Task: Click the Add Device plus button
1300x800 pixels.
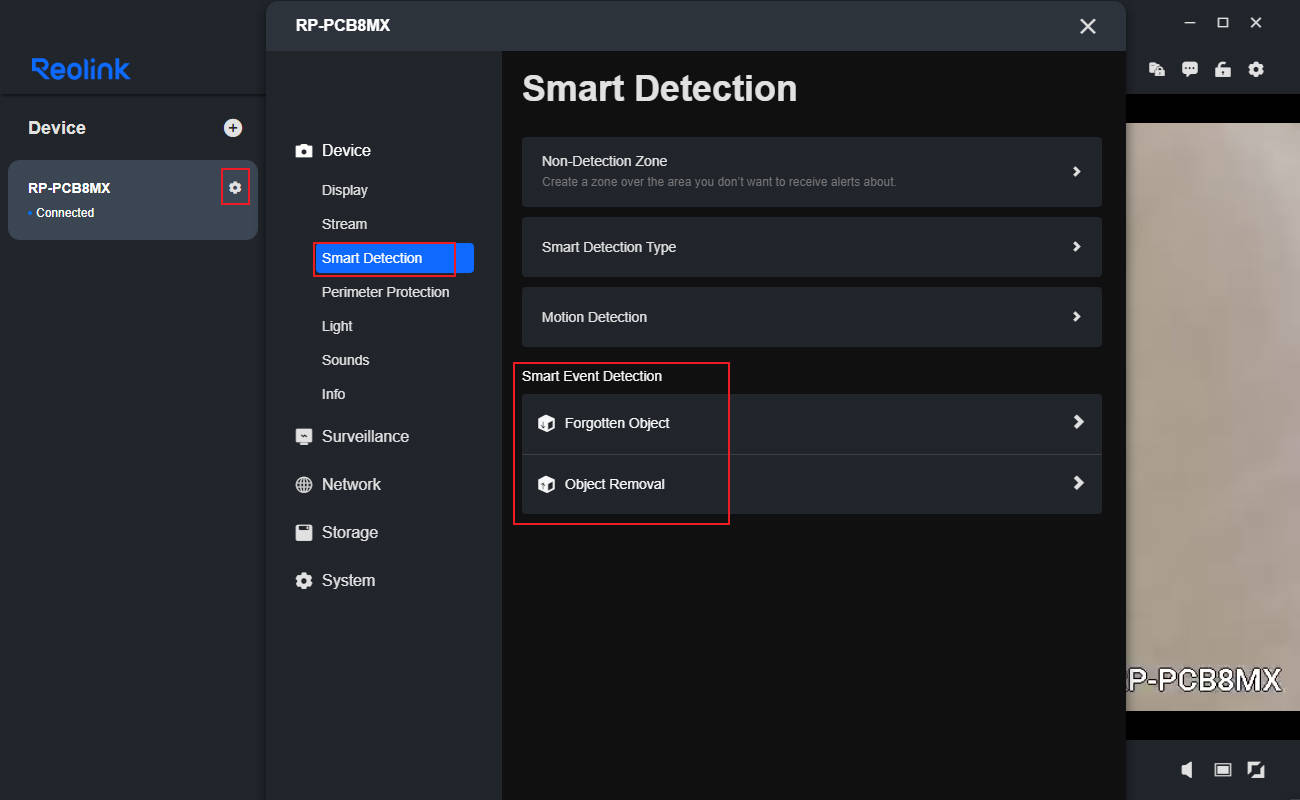Action: click(x=232, y=127)
